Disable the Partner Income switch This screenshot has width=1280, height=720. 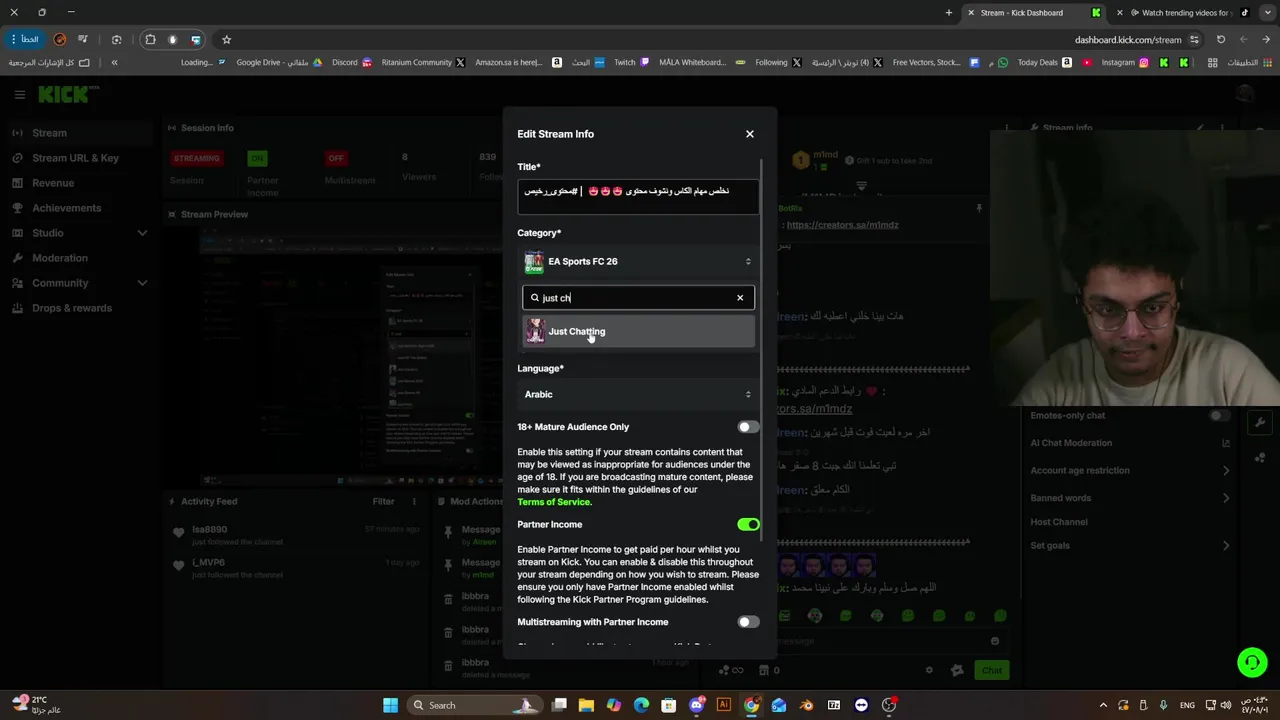[x=748, y=524]
